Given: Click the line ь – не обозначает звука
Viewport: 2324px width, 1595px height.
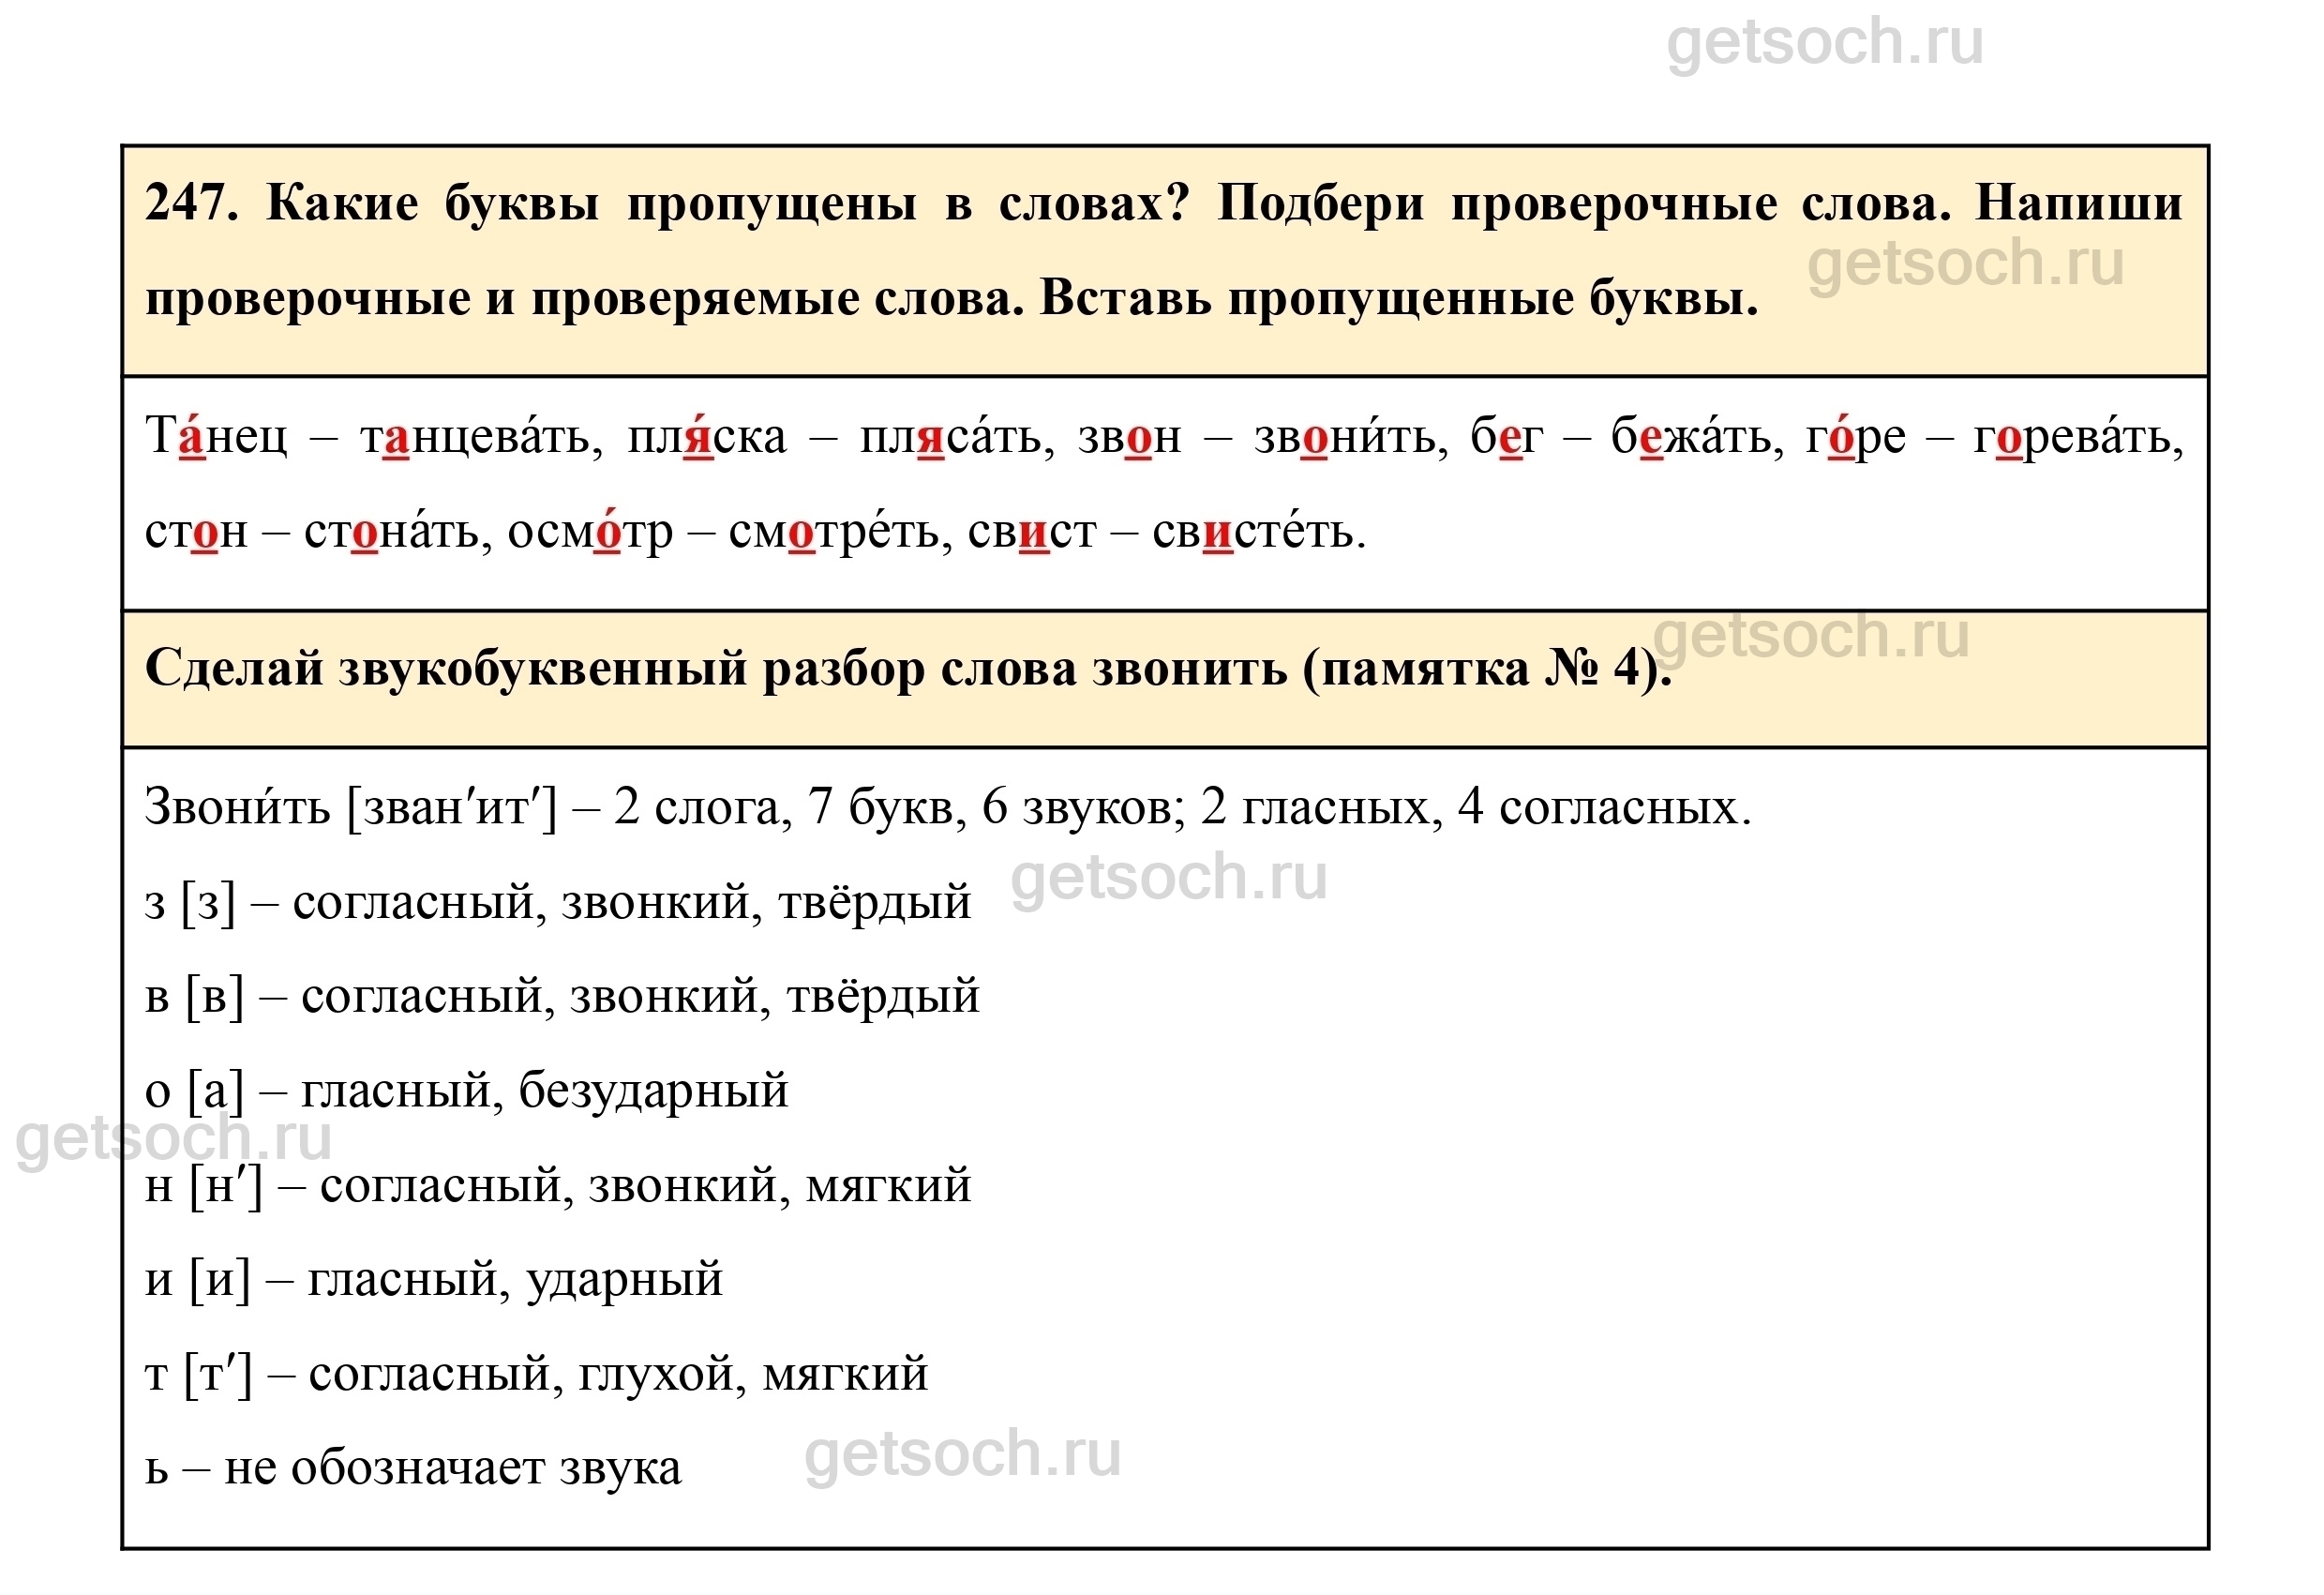Looking at the screenshot, I should [413, 1469].
